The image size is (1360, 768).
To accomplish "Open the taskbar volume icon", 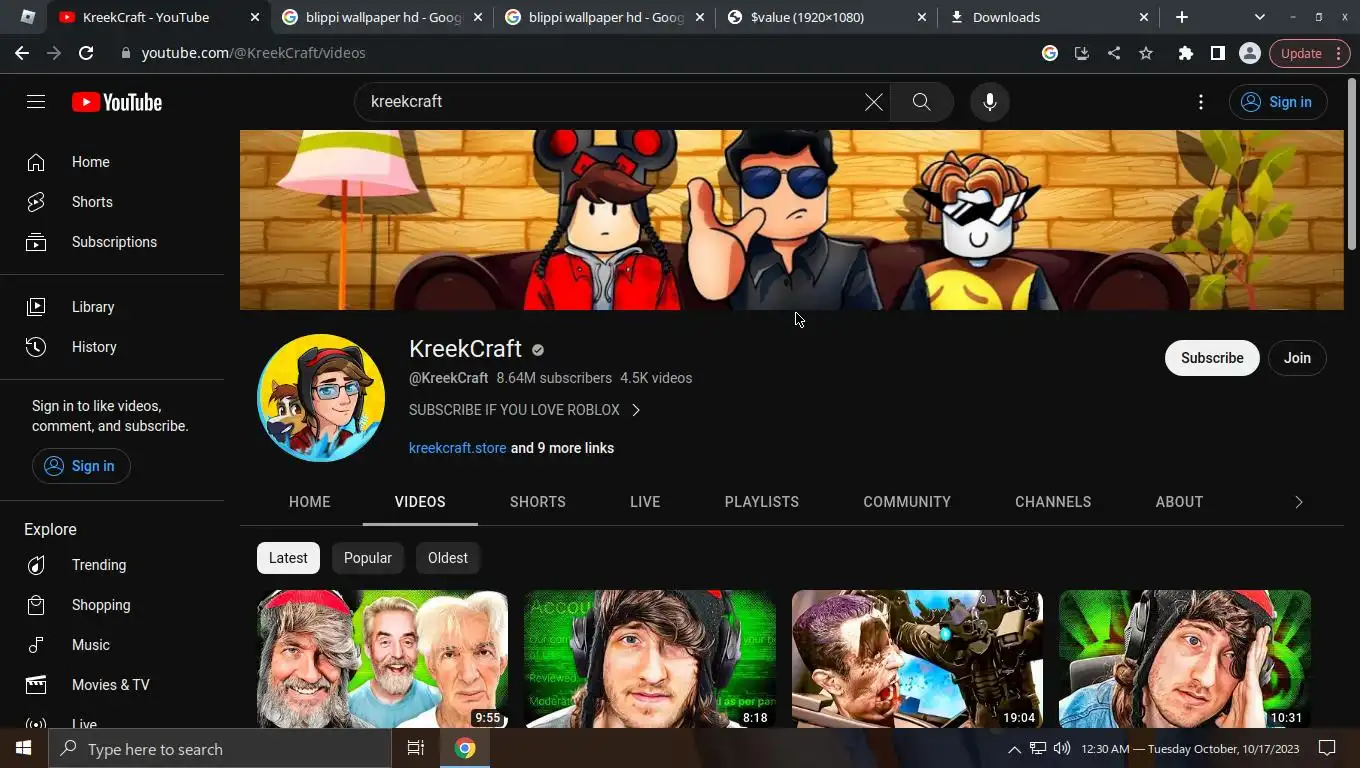I will pyautogui.click(x=1062, y=748).
